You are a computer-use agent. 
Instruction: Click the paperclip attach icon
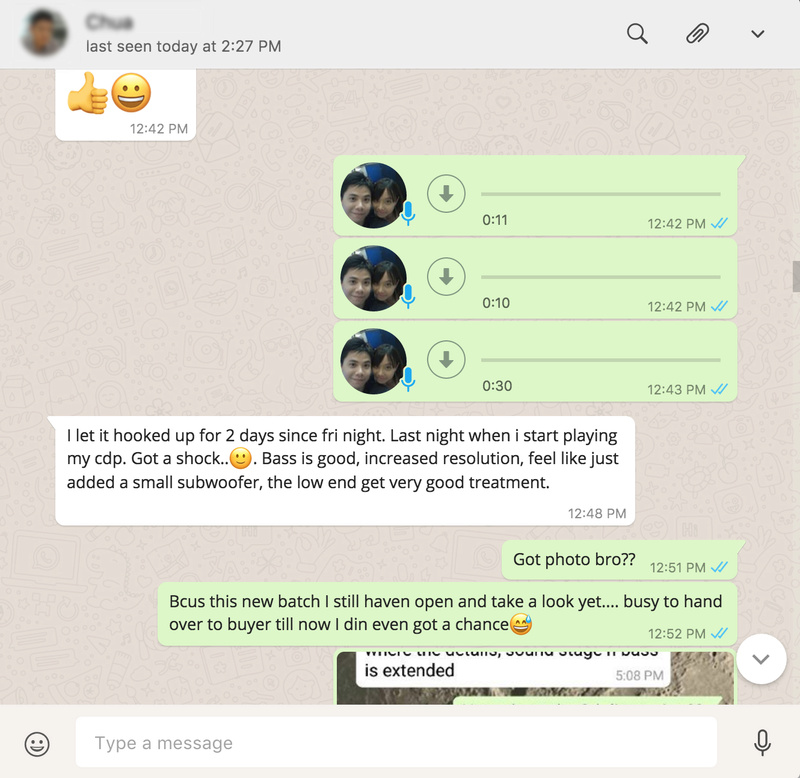pyautogui.click(x=697, y=34)
